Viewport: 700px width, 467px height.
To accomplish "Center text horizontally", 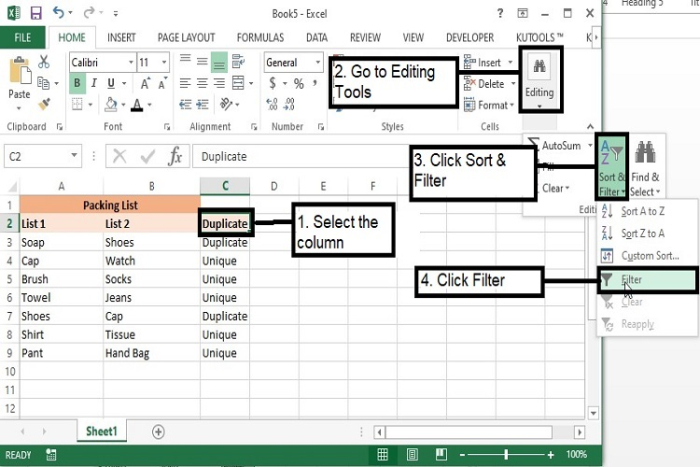I will pyautogui.click(x=202, y=83).
